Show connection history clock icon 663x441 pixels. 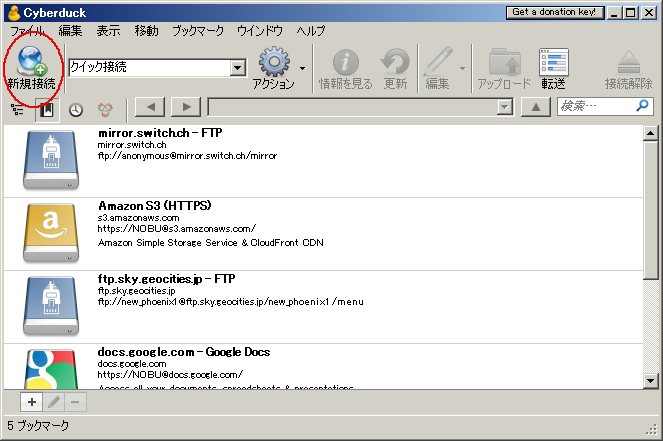tap(76, 110)
